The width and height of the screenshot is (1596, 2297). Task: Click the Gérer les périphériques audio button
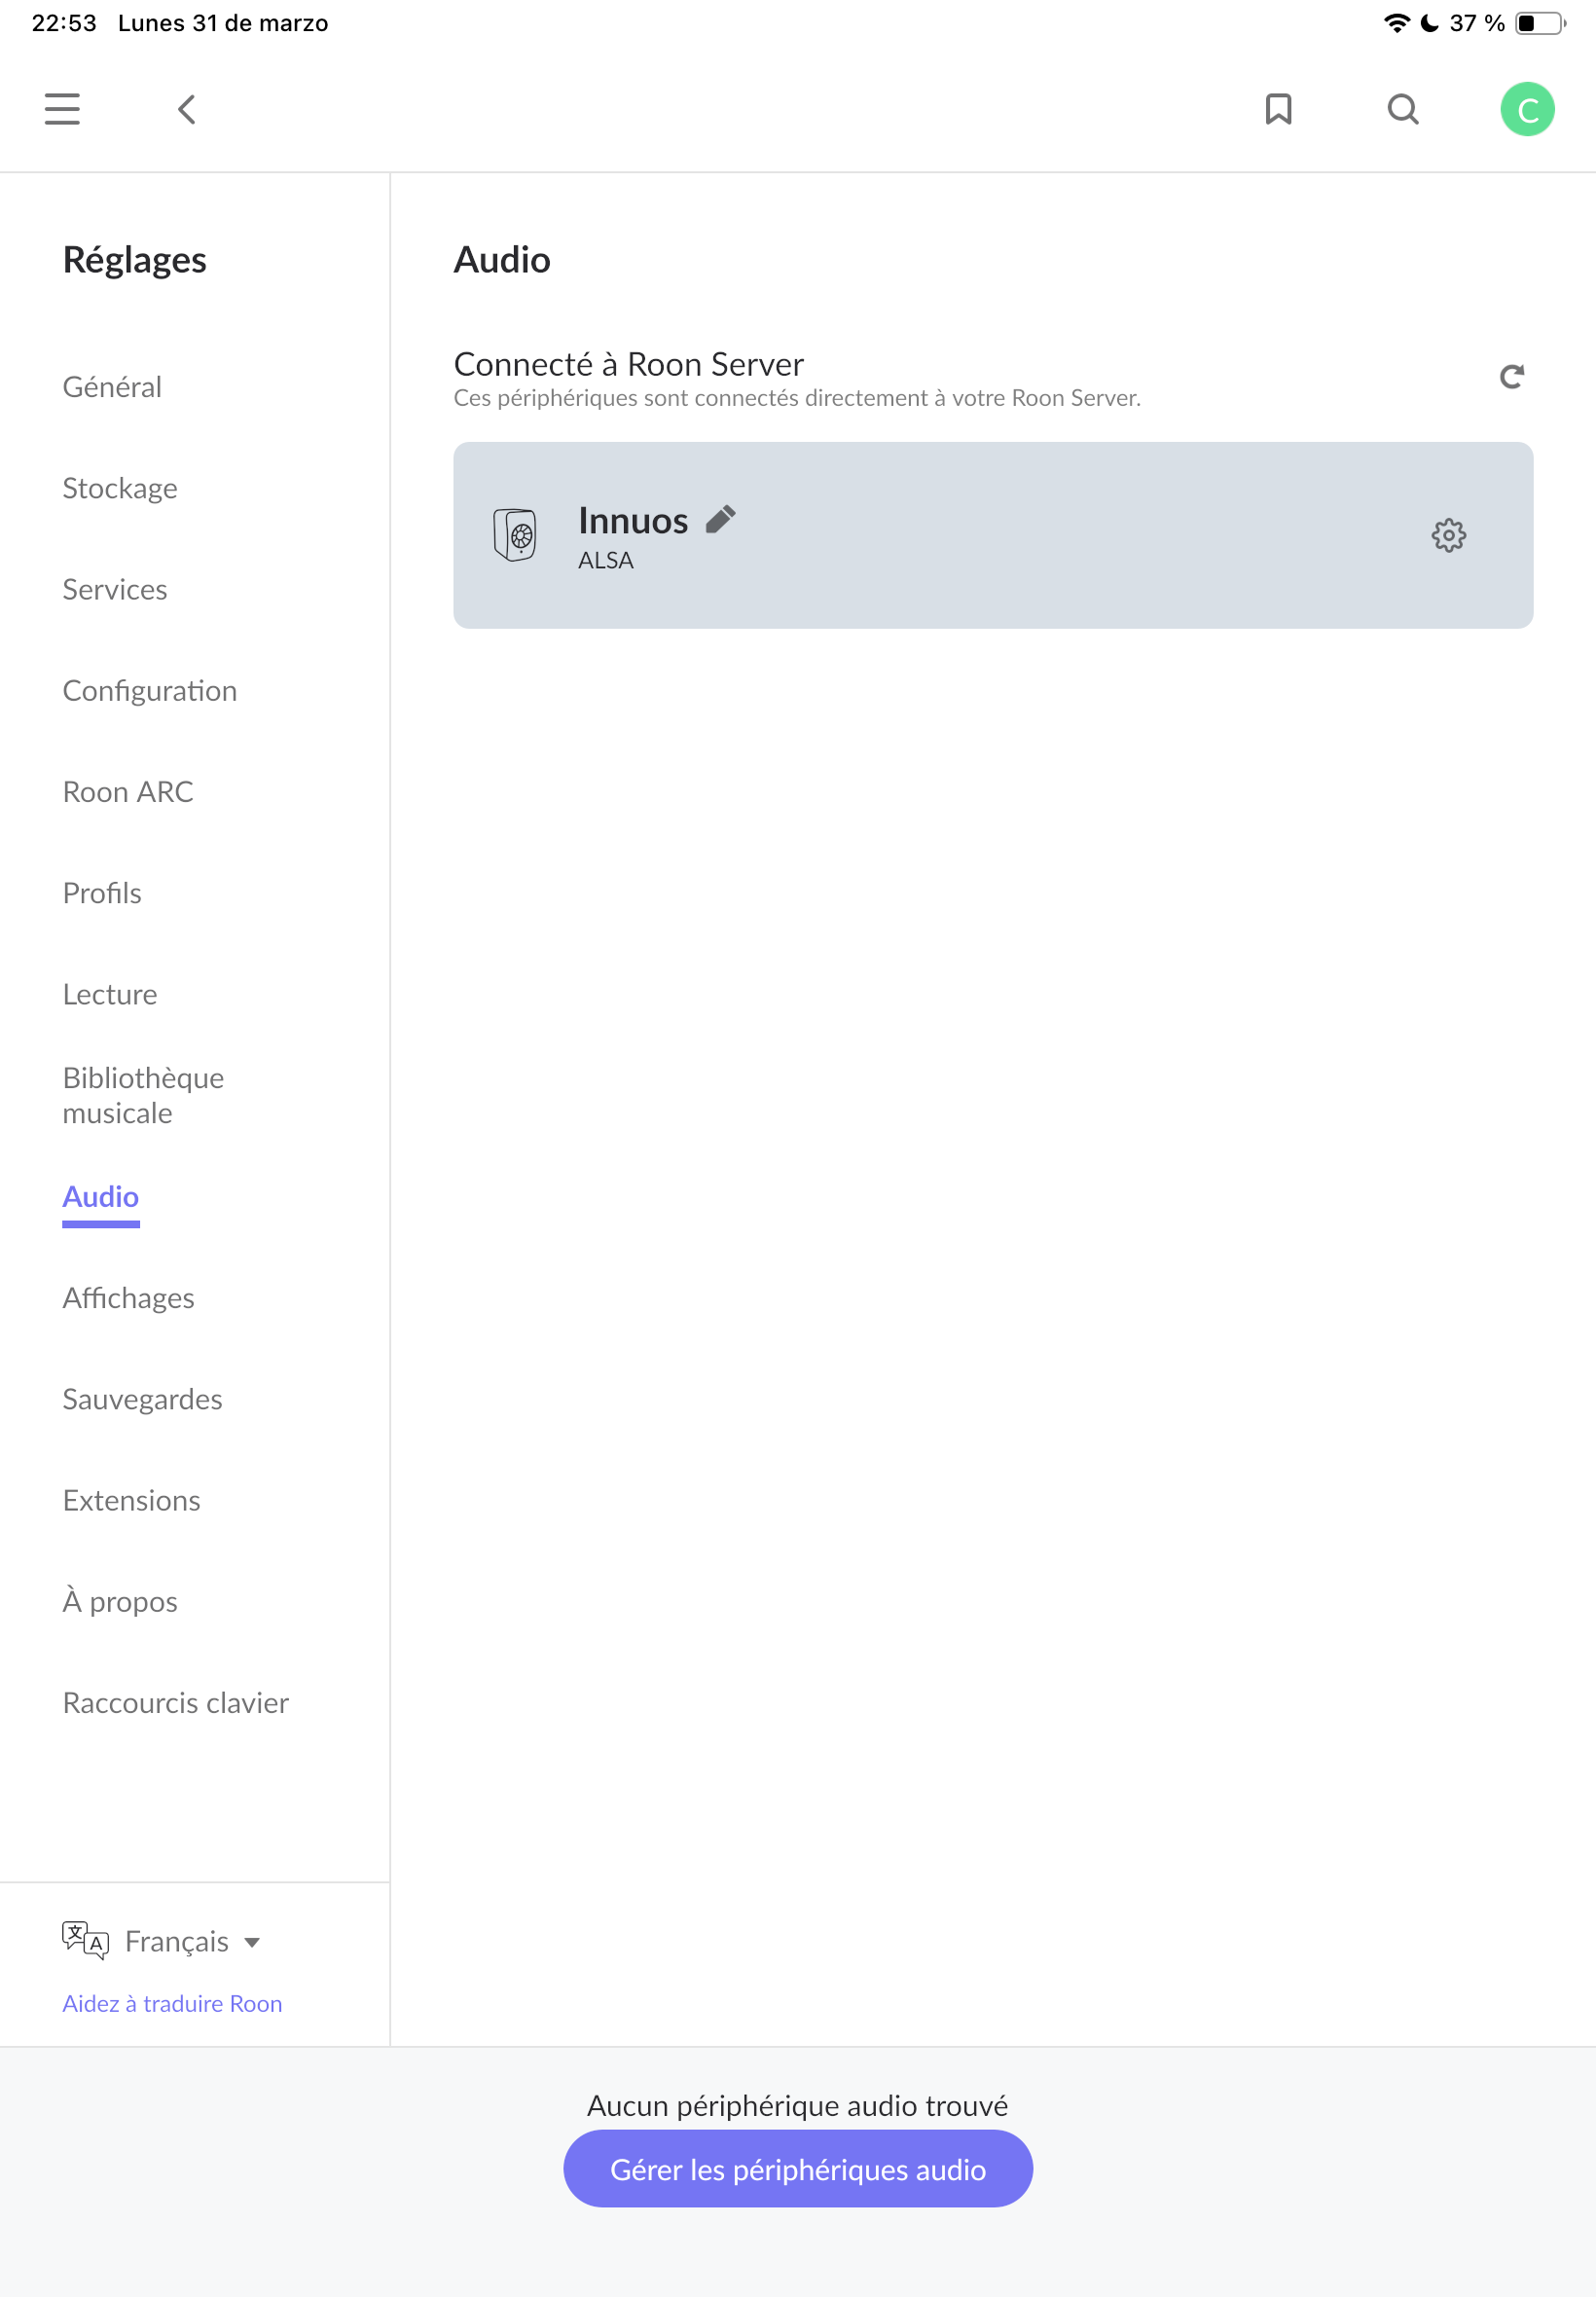point(798,2168)
